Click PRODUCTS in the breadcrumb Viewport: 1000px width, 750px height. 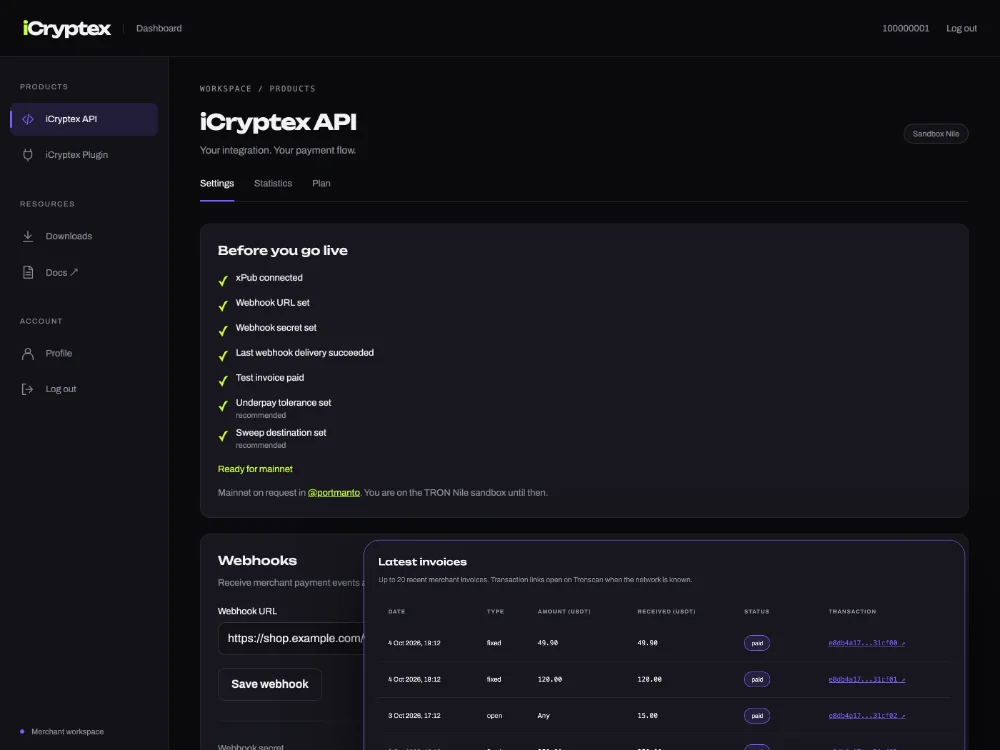pos(292,89)
